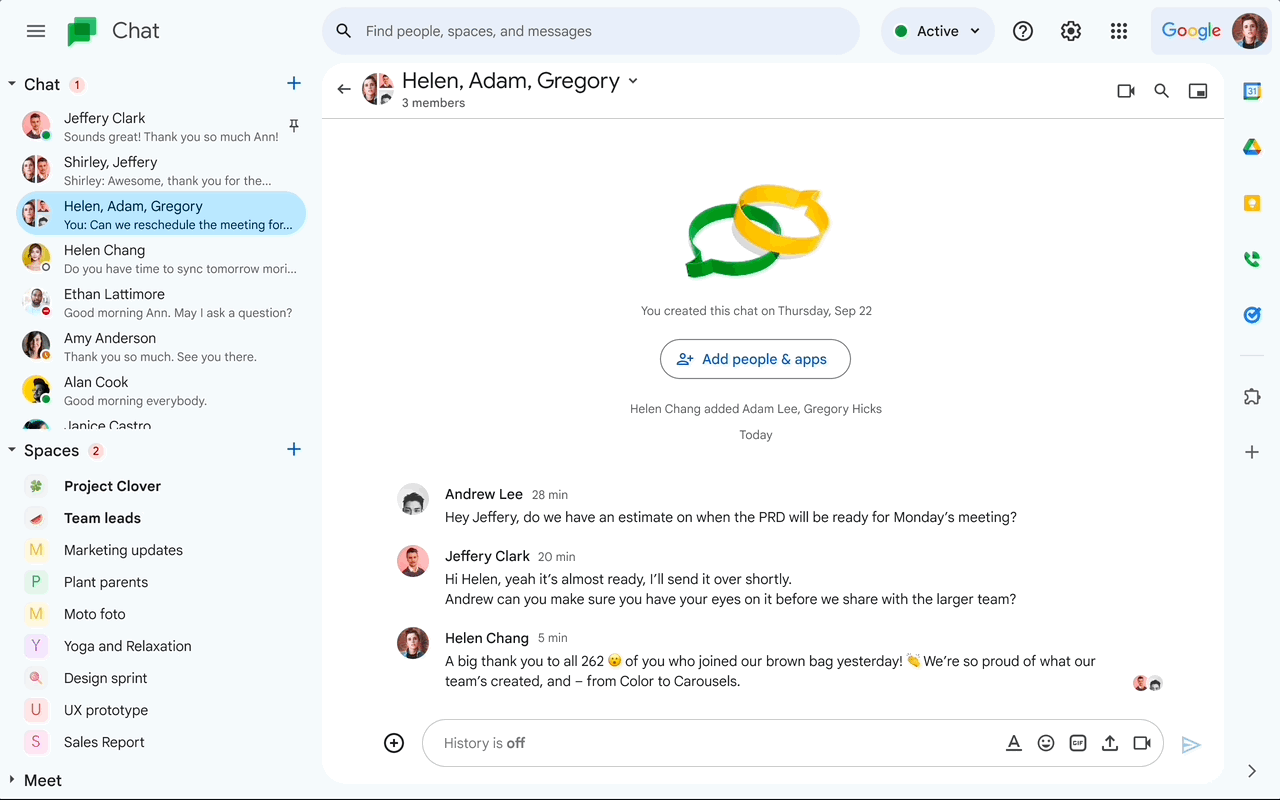Collapse the Spaces section
The height and width of the screenshot is (800, 1280).
(x=12, y=450)
